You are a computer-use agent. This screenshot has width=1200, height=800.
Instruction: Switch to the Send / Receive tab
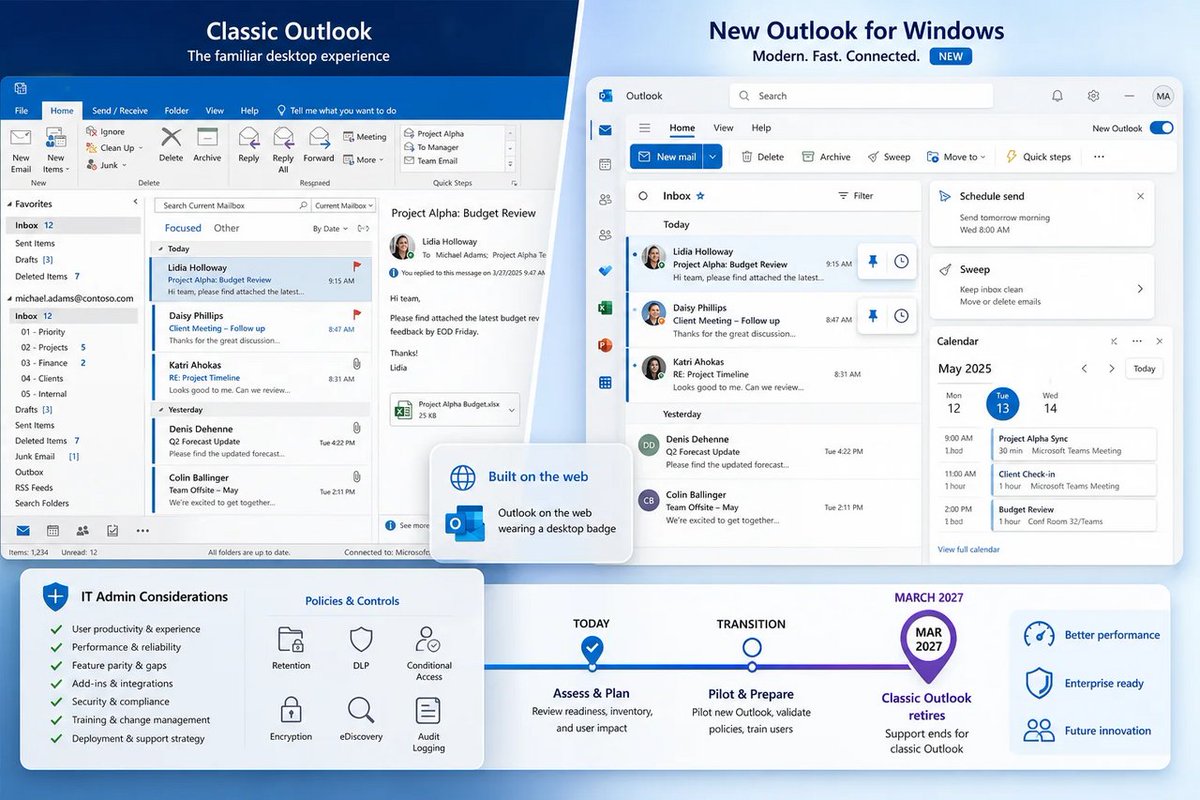point(119,110)
